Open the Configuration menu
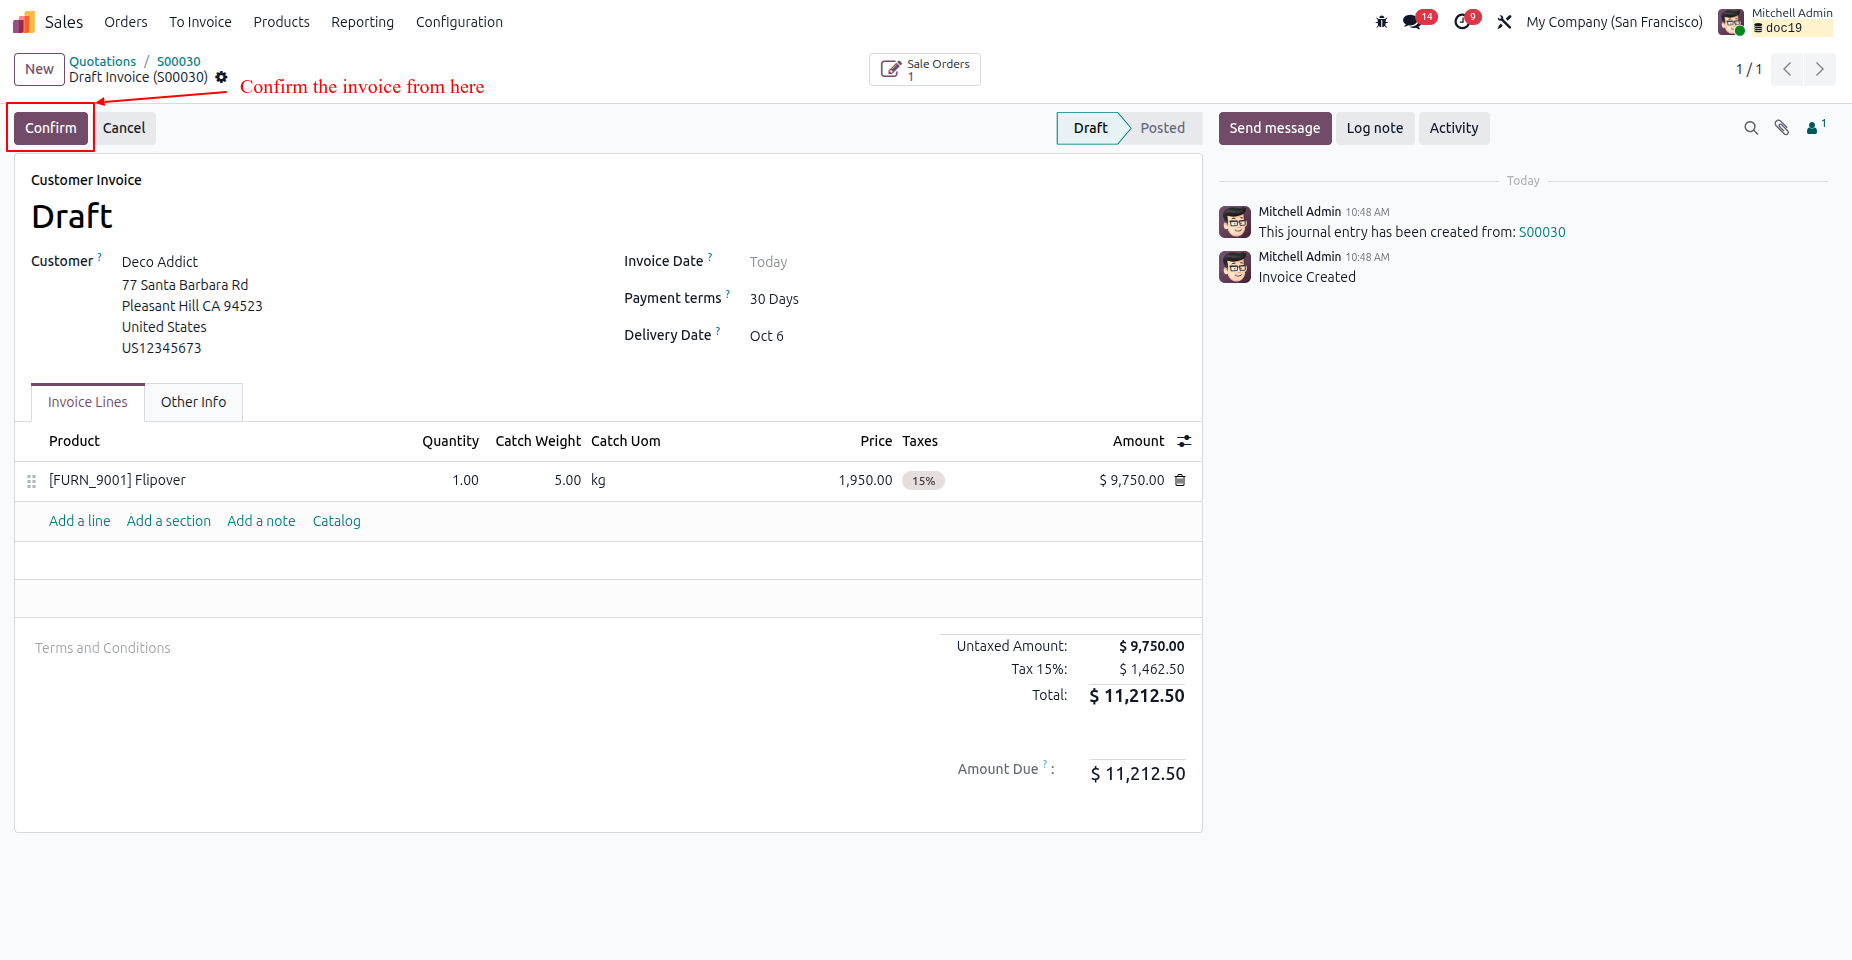This screenshot has width=1852, height=960. pos(459,22)
